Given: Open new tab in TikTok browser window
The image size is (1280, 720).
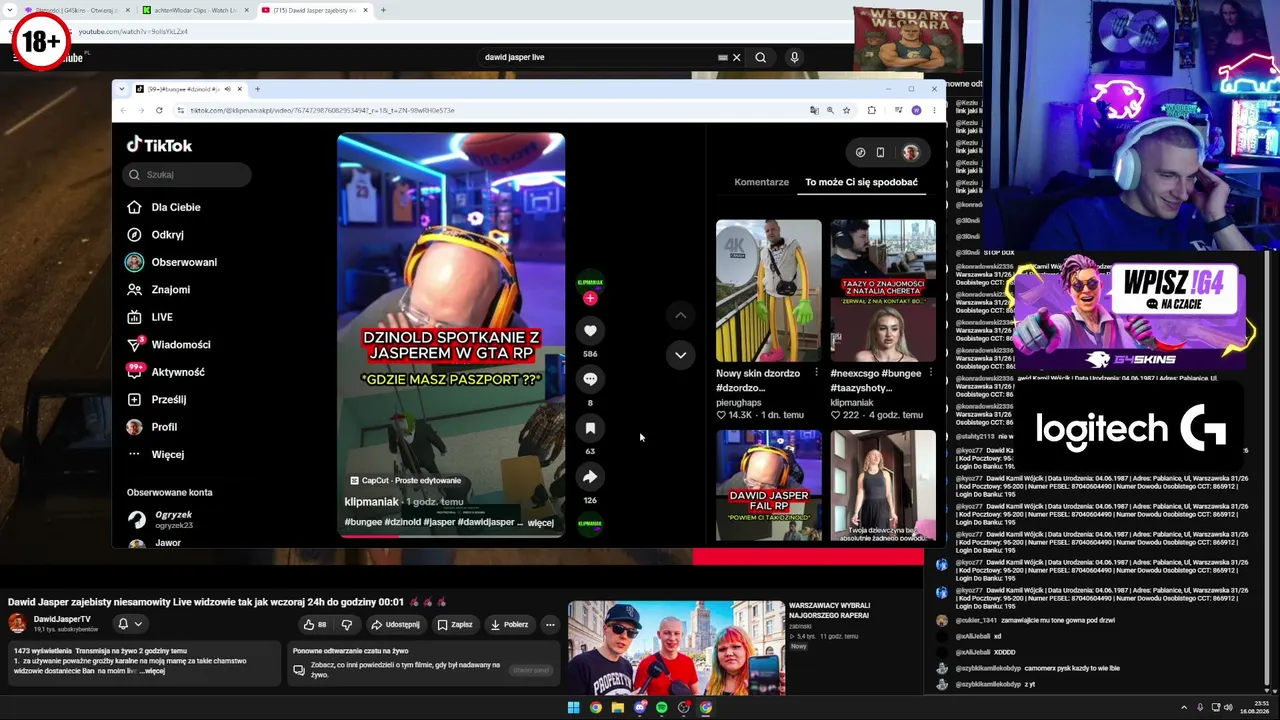Looking at the screenshot, I should 257,89.
